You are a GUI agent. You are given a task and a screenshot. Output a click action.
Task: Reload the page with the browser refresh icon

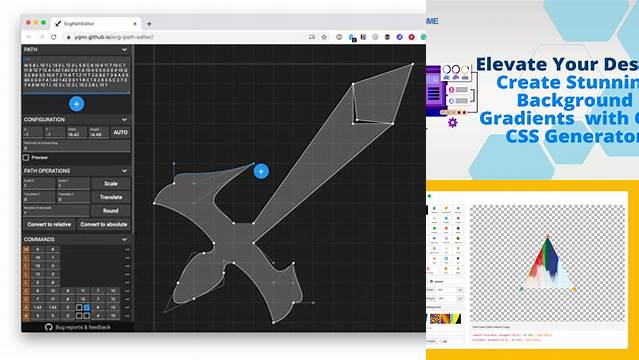click(53, 37)
